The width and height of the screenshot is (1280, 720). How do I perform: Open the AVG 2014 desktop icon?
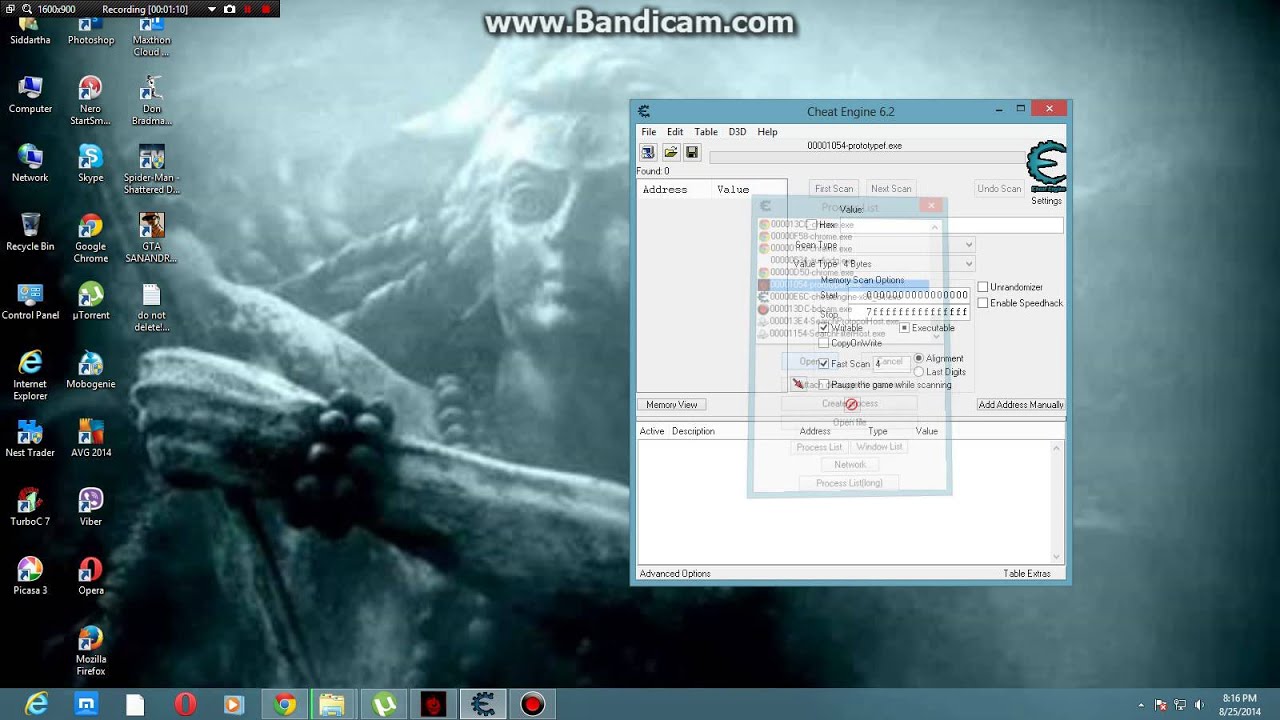91,438
